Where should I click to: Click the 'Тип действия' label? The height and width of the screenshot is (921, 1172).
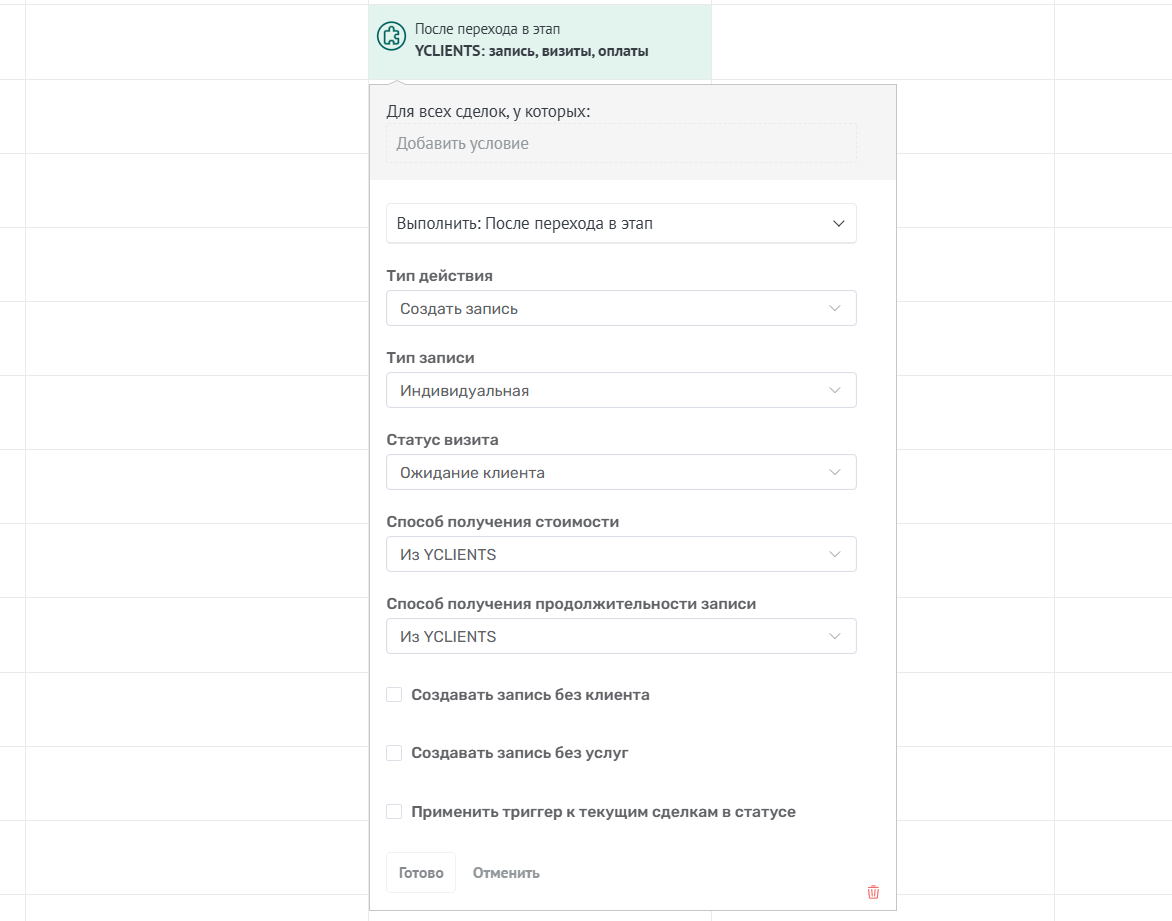440,275
